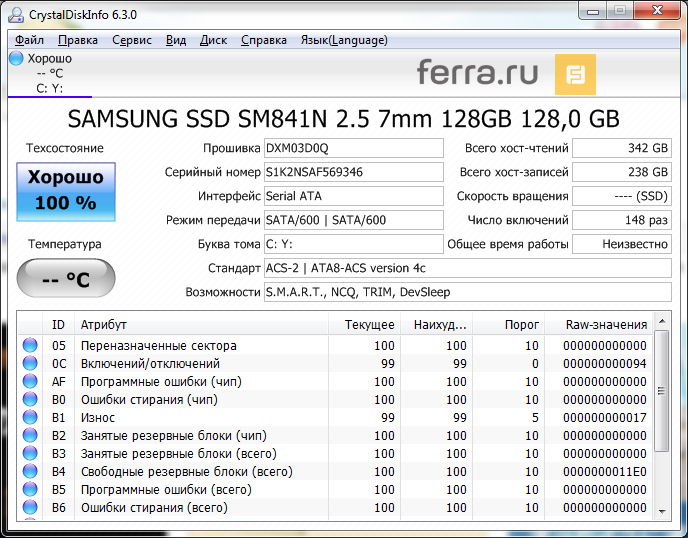The height and width of the screenshot is (538, 688).
Task: Select the row Переназначенные сектора
Action: pos(335,345)
